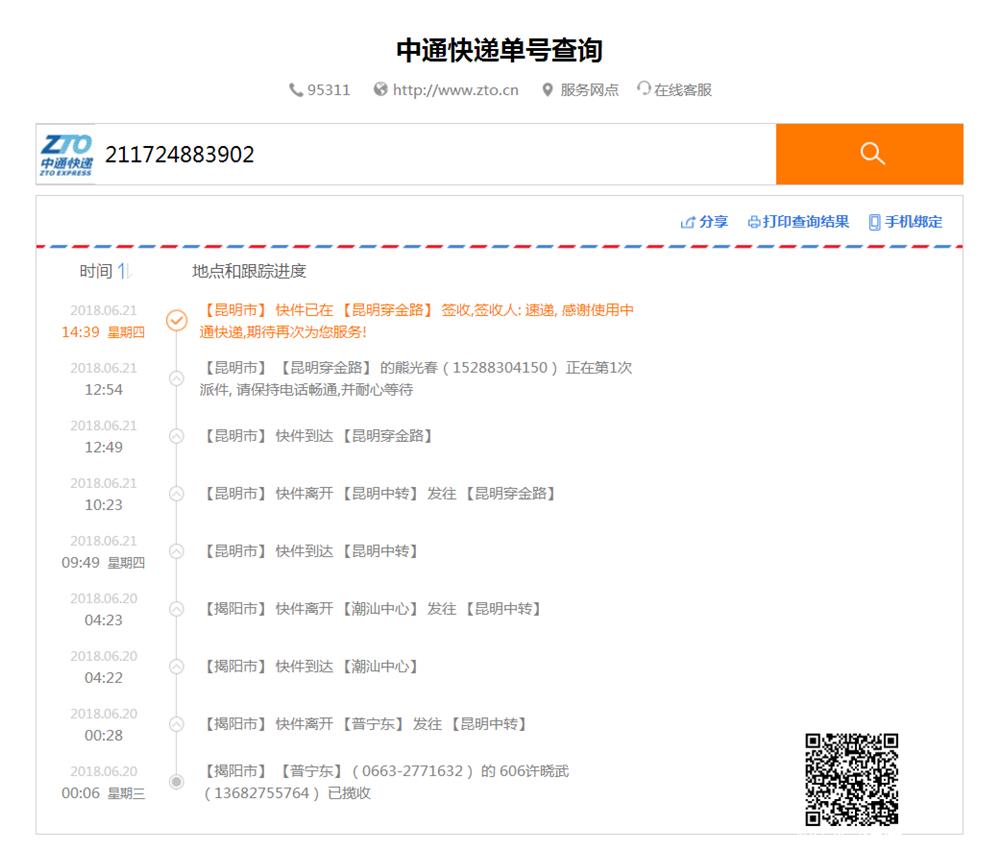Screen dimensions: 1000x850
Task: Click the 04:22 timeline marker
Action: [x=177, y=666]
